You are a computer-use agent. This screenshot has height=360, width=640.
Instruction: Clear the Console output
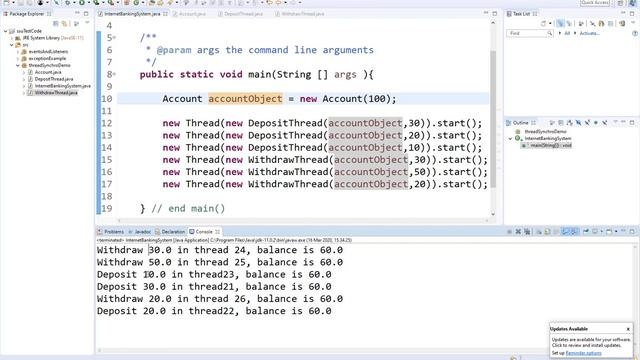pyautogui.click(x=539, y=232)
